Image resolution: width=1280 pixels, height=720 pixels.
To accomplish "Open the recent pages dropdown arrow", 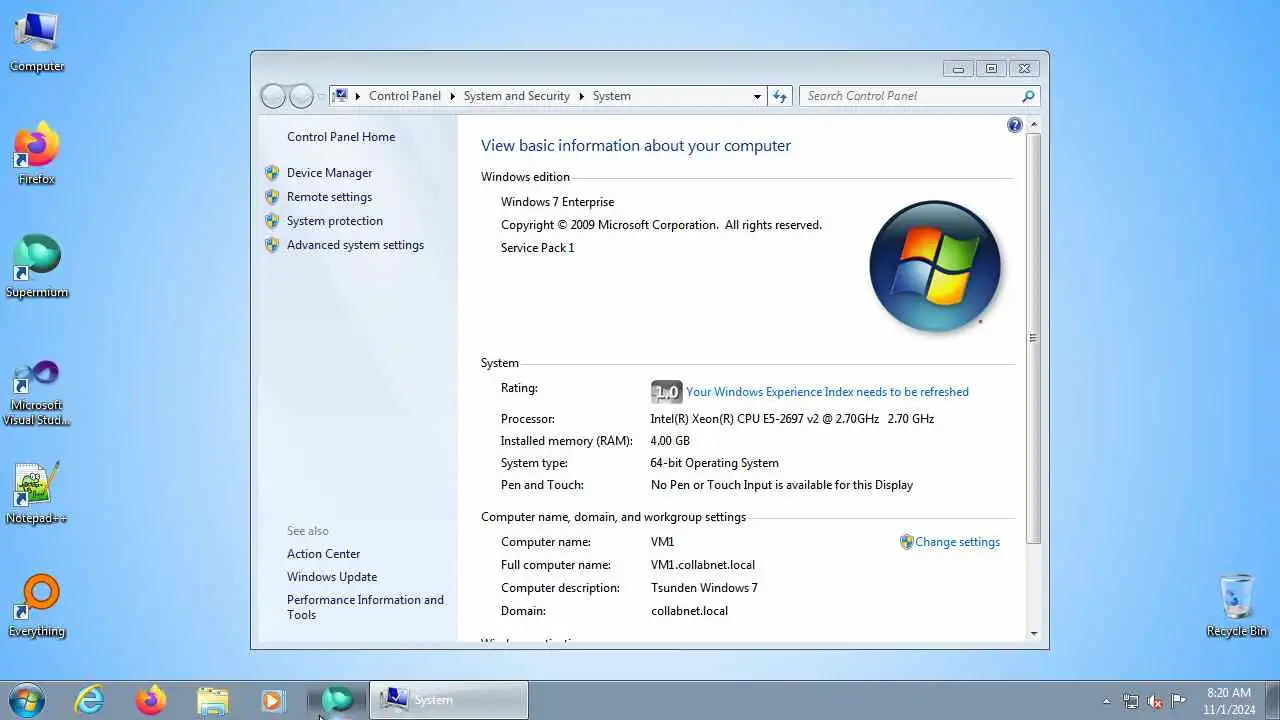I will pos(321,97).
